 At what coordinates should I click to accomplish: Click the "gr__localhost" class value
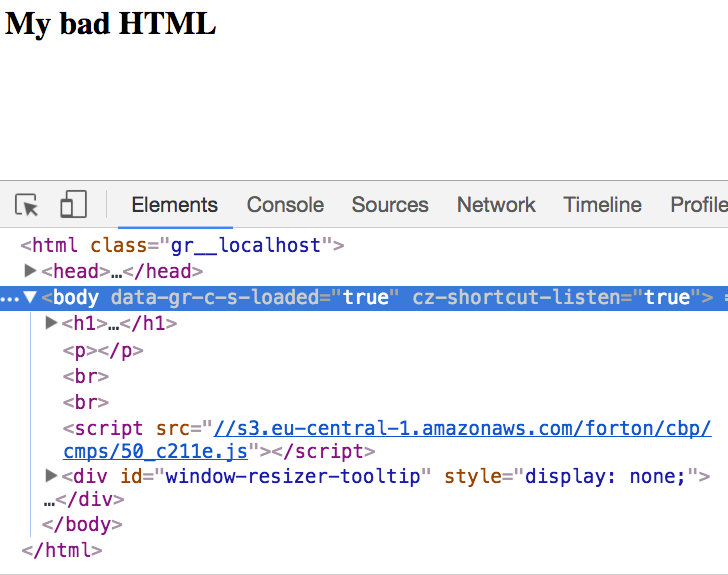click(x=246, y=245)
